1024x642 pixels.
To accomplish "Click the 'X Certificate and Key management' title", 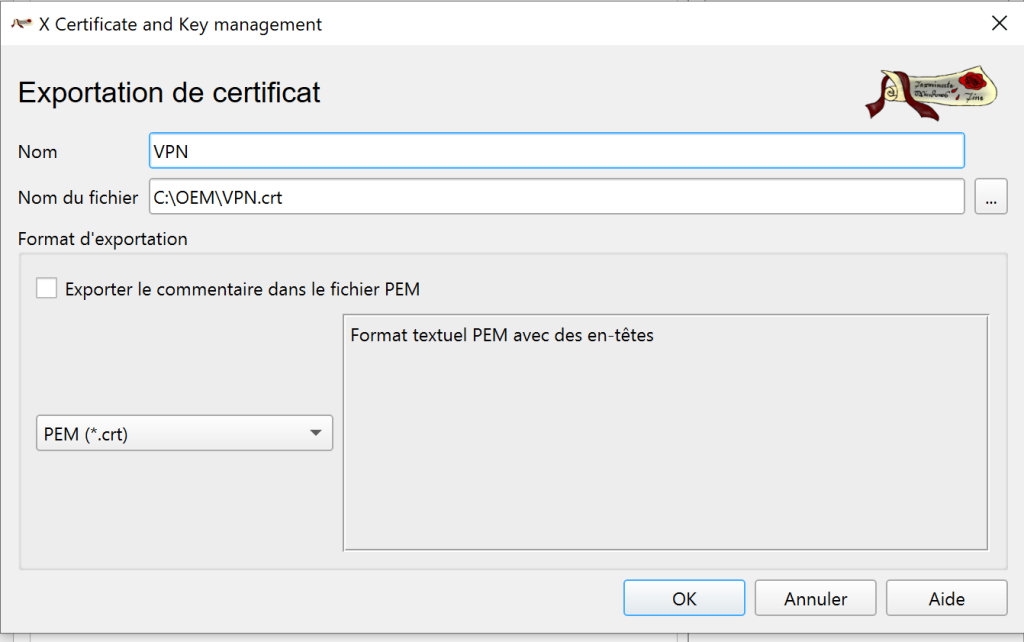I will (180, 25).
